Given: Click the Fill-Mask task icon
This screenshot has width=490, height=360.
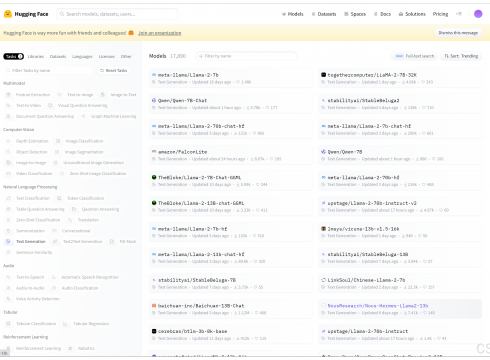Looking at the screenshot, I should [x=112, y=241].
